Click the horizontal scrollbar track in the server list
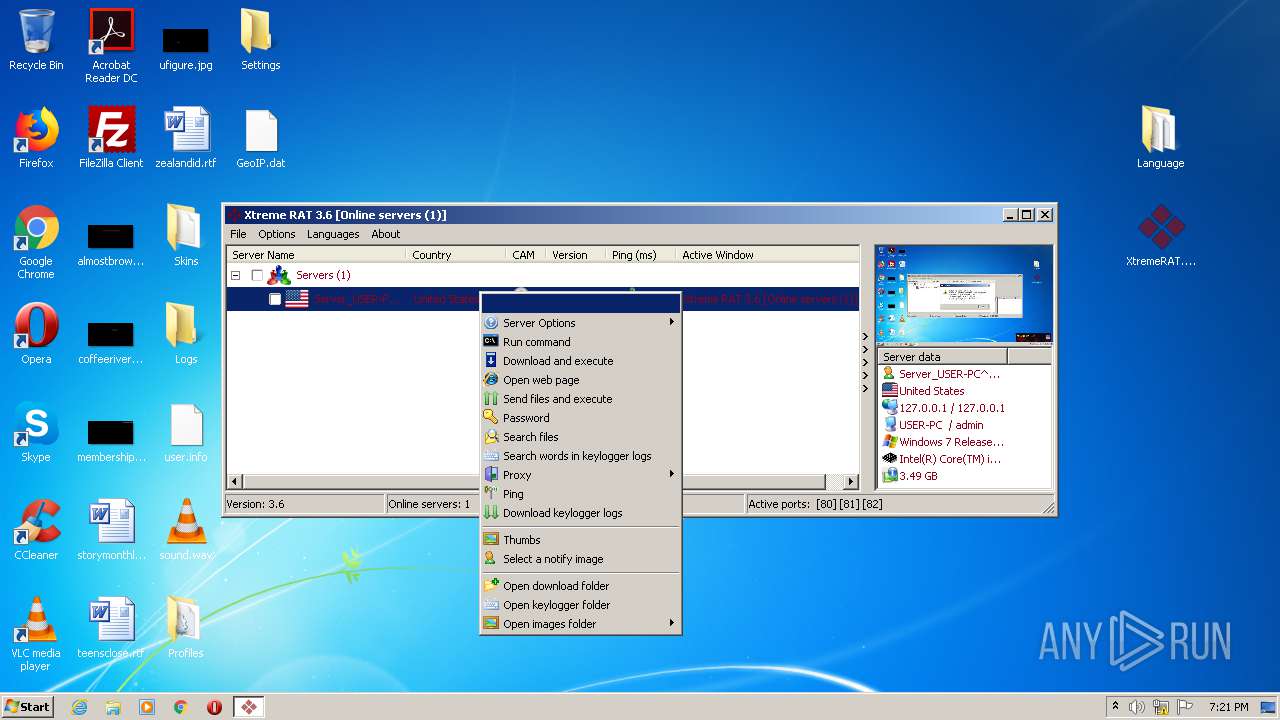 [x=835, y=481]
